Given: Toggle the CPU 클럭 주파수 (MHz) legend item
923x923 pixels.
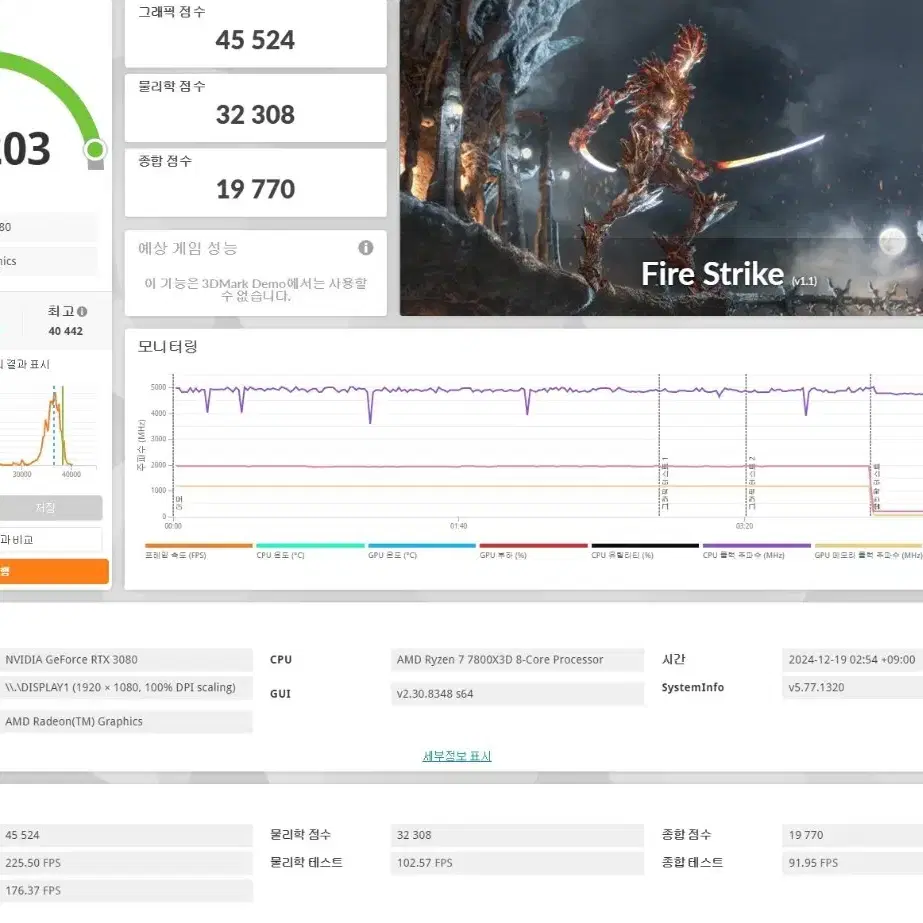Looking at the screenshot, I should point(756,551).
